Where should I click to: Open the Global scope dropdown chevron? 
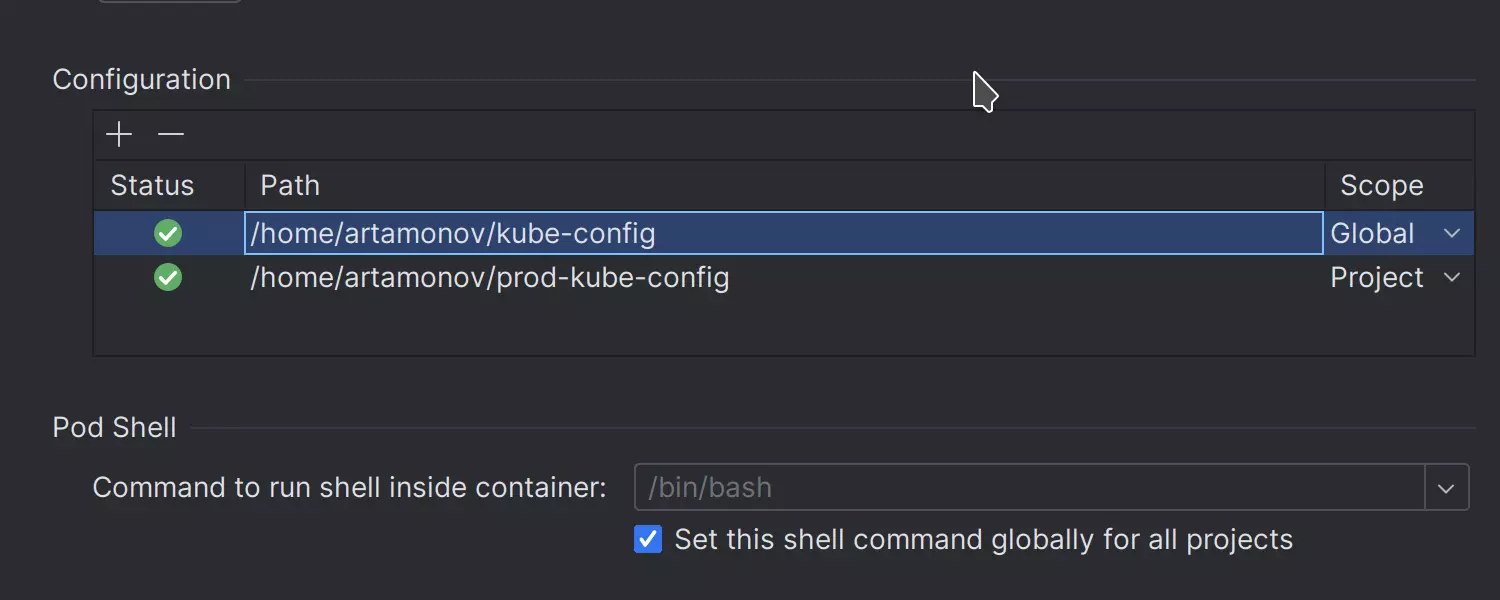1452,233
